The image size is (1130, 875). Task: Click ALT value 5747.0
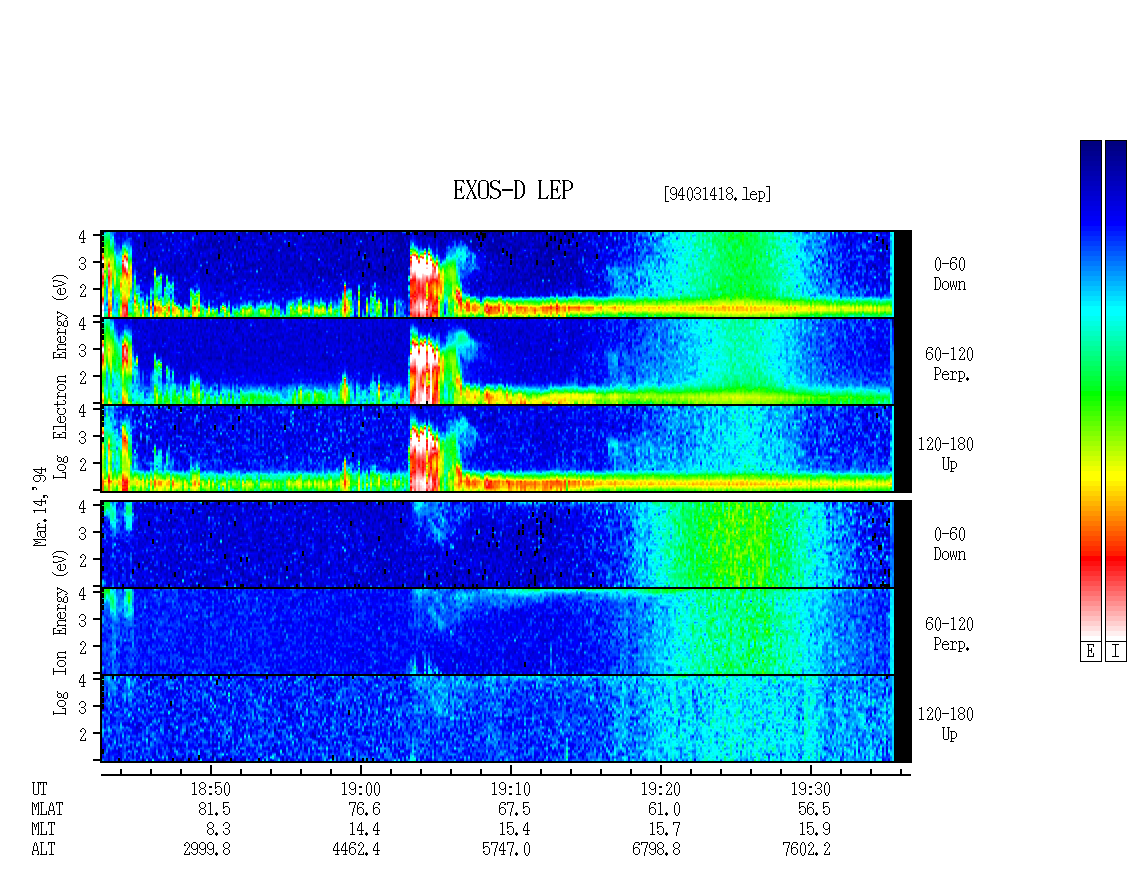click(x=506, y=850)
